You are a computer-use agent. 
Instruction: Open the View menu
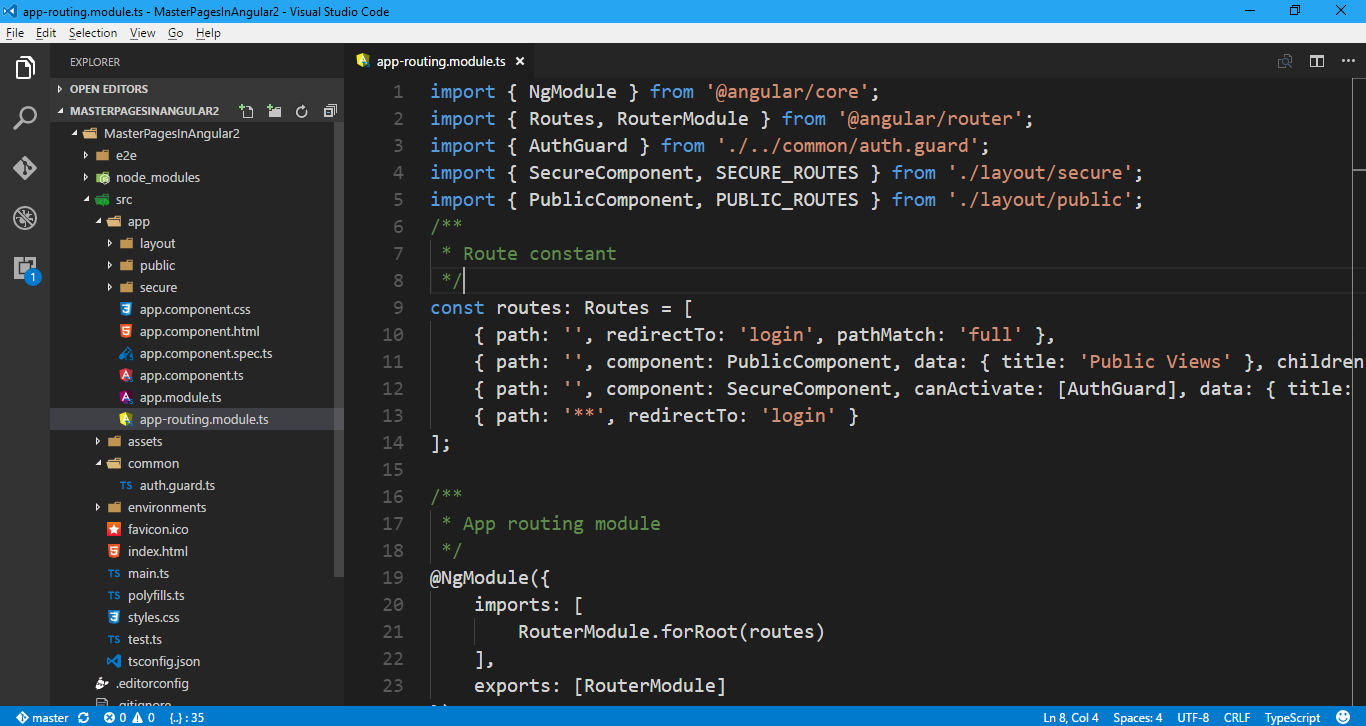(143, 33)
